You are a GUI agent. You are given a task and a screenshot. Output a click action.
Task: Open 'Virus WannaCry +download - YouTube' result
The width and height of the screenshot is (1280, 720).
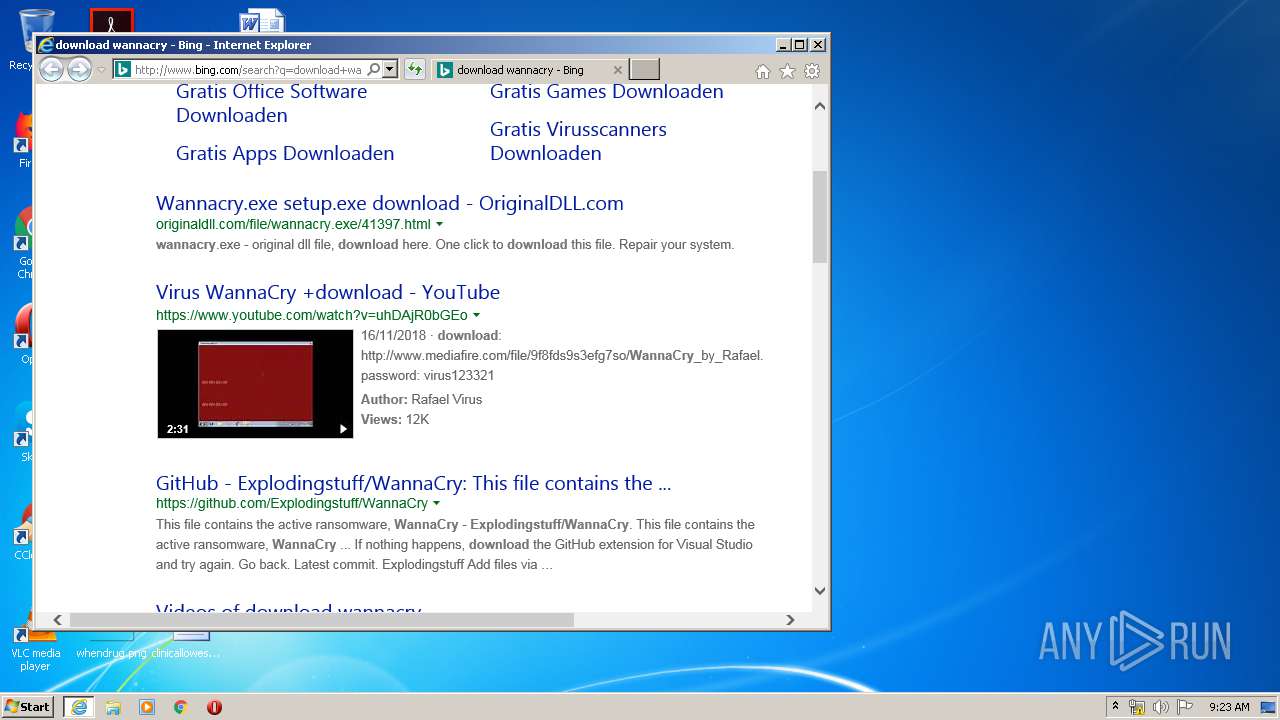click(x=328, y=292)
